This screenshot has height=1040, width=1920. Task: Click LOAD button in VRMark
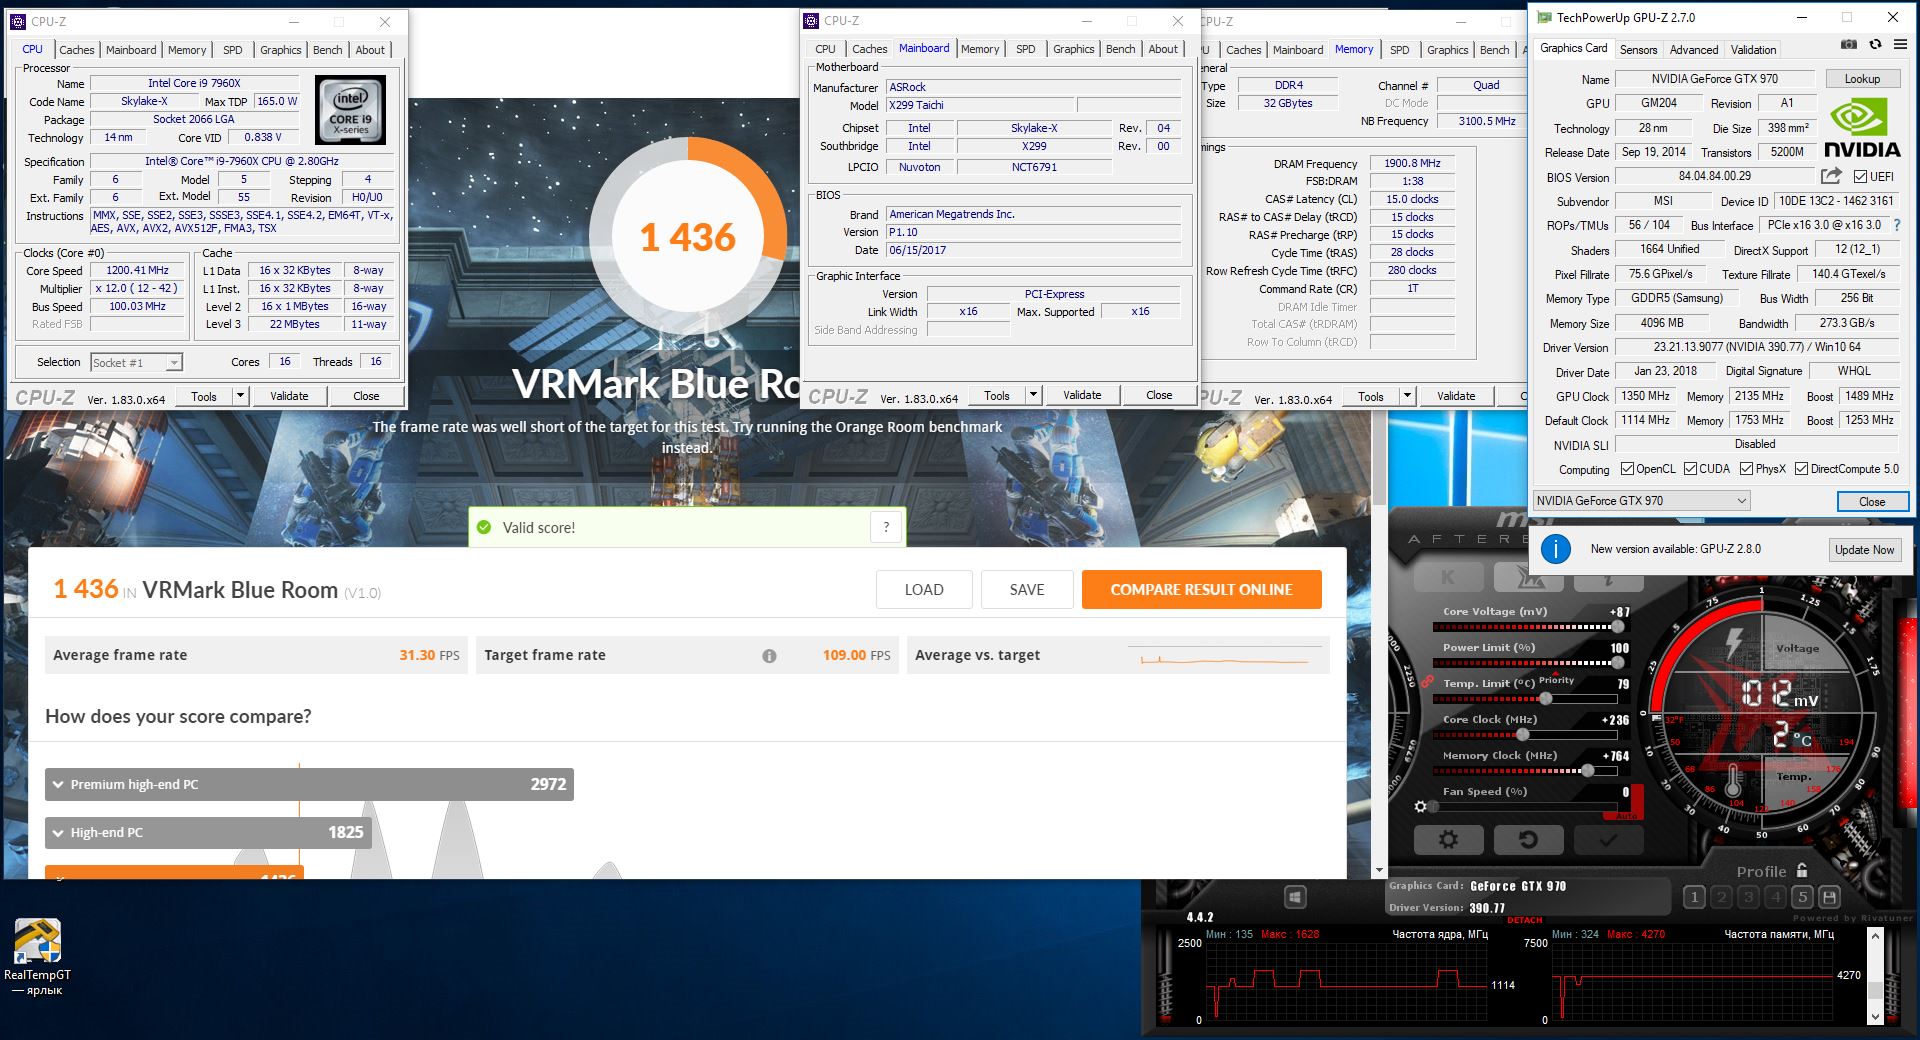pos(924,590)
